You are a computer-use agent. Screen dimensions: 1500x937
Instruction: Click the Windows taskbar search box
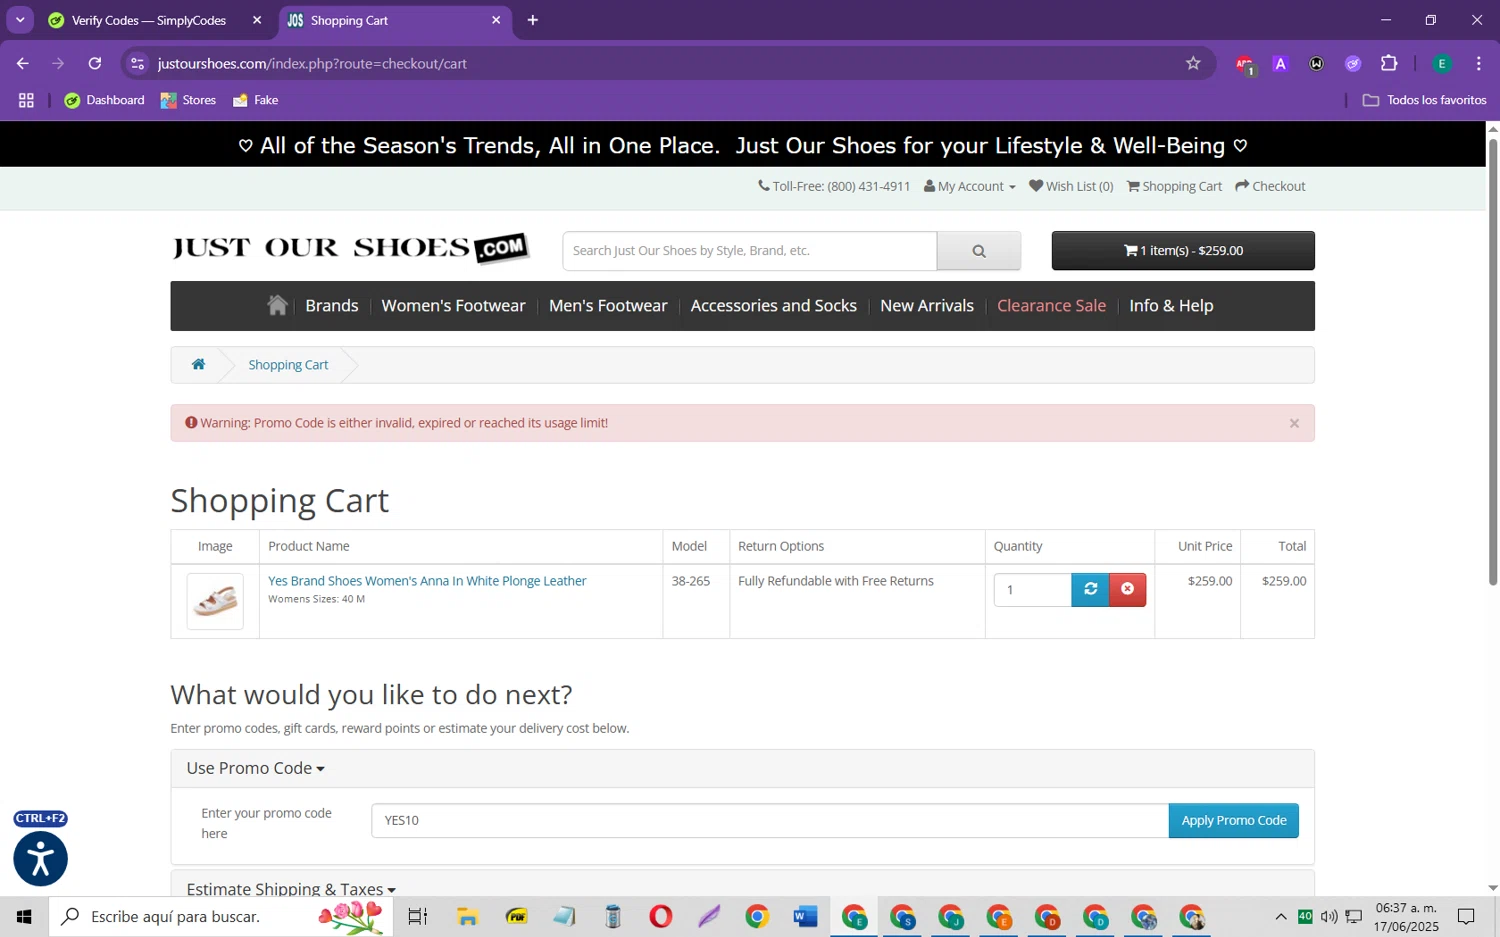click(x=221, y=916)
